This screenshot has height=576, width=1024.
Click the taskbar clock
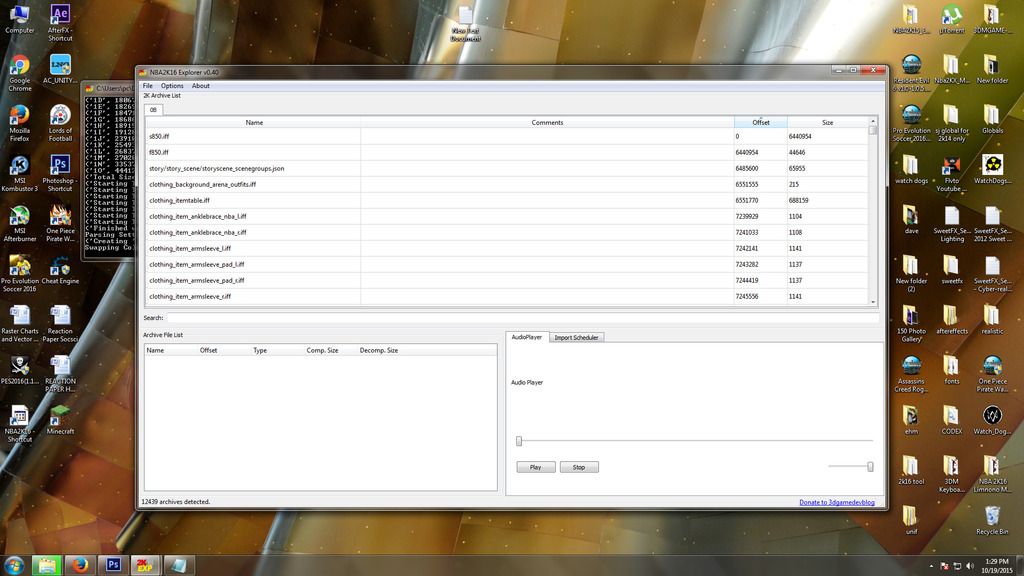pyautogui.click(x=997, y=566)
